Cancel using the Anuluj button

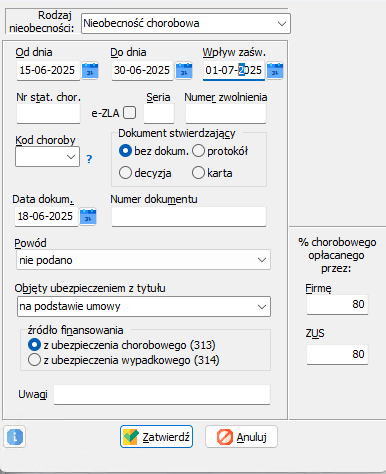[x=241, y=436]
